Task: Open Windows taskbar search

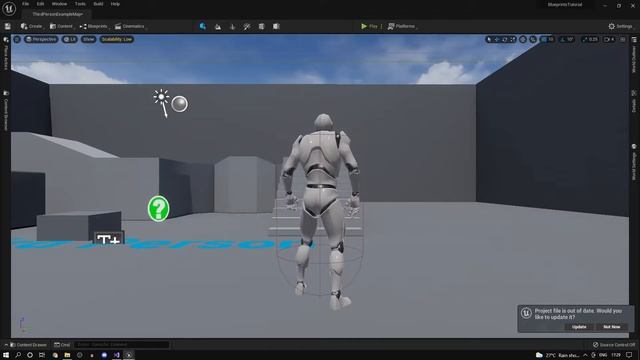Action: point(18,355)
